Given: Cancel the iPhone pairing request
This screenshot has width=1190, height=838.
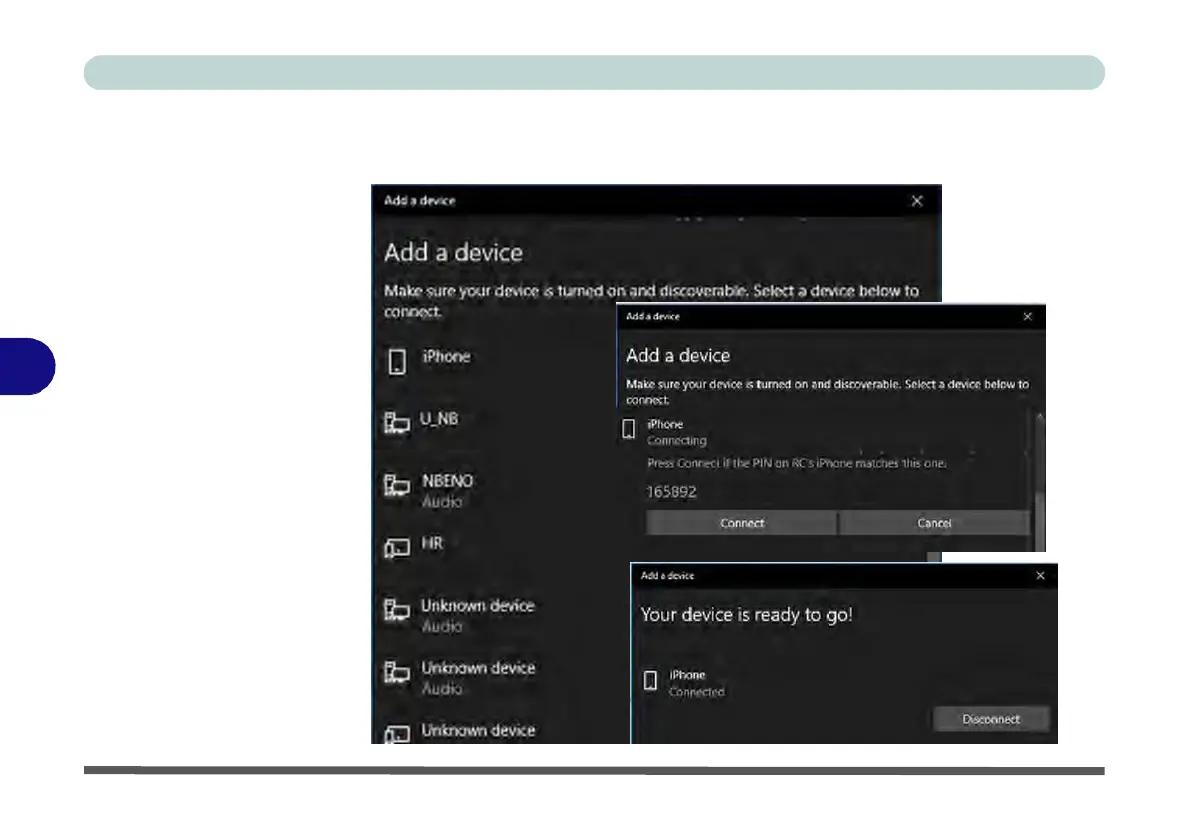Looking at the screenshot, I should point(934,523).
